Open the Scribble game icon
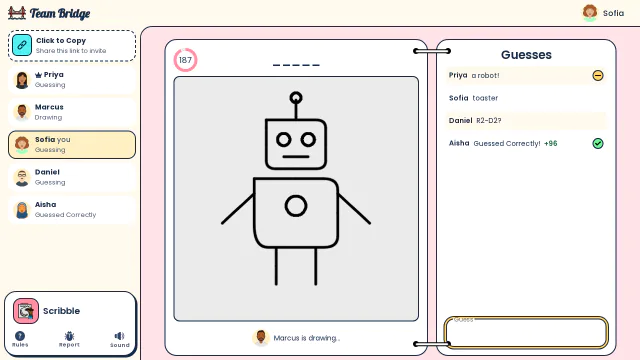This screenshot has height=360, width=640. point(26,311)
